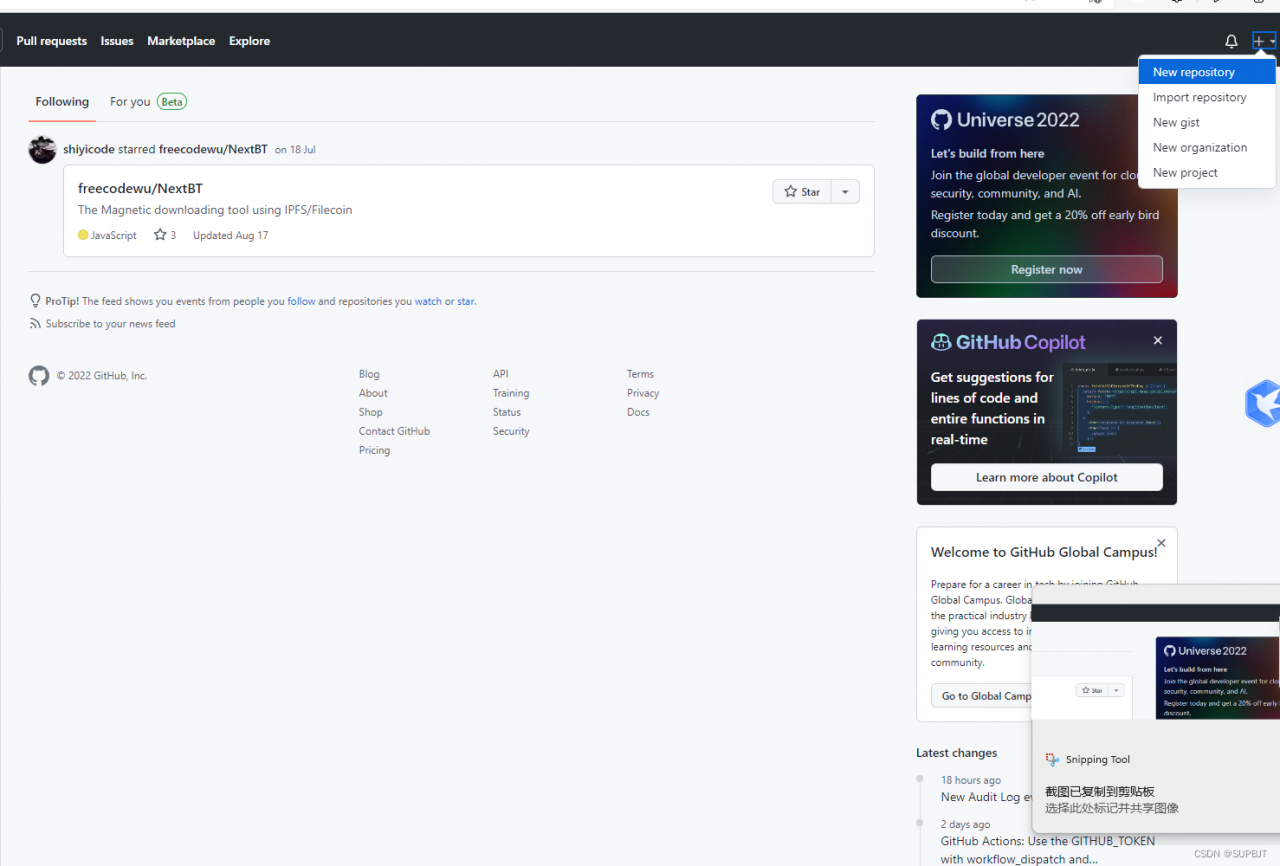Switch to the Following tab

pos(62,102)
